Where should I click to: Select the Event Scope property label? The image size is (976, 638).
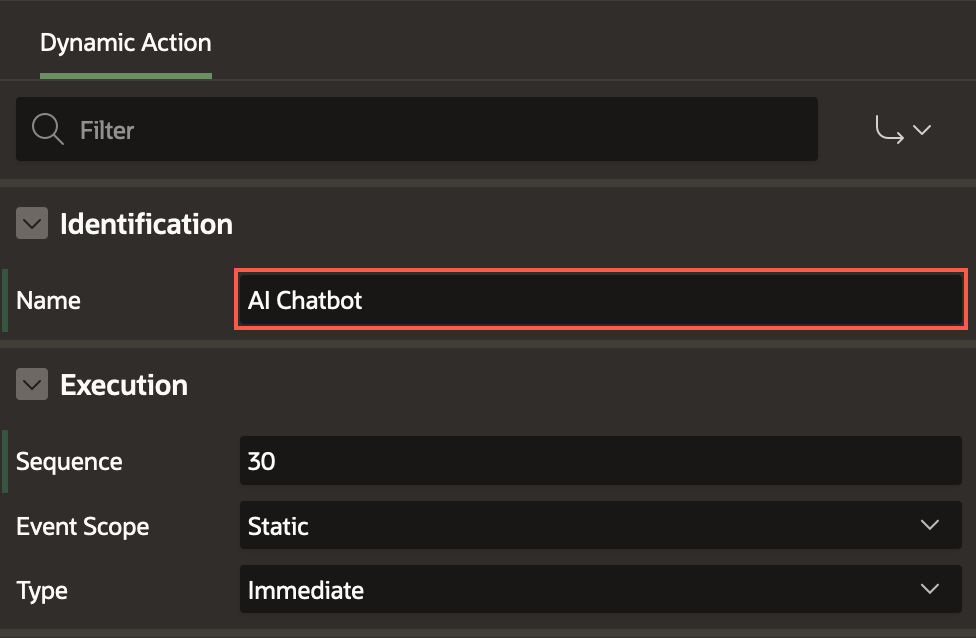82,526
